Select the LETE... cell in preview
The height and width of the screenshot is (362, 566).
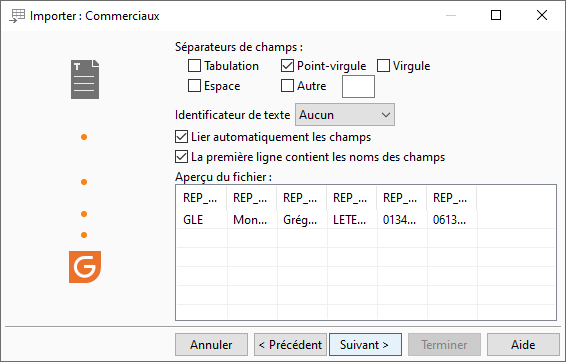coord(352,219)
